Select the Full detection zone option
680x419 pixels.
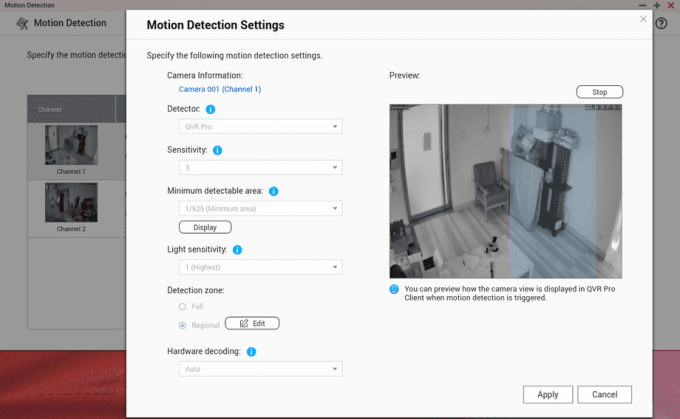pos(182,306)
